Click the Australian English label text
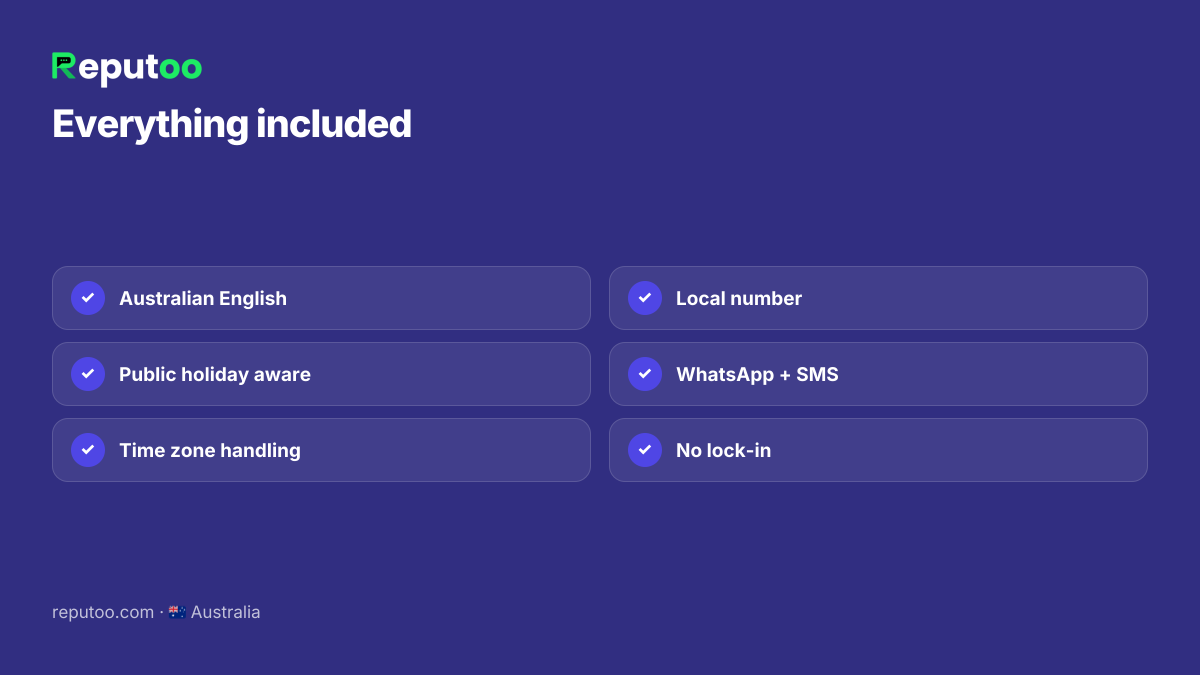 click(x=203, y=298)
